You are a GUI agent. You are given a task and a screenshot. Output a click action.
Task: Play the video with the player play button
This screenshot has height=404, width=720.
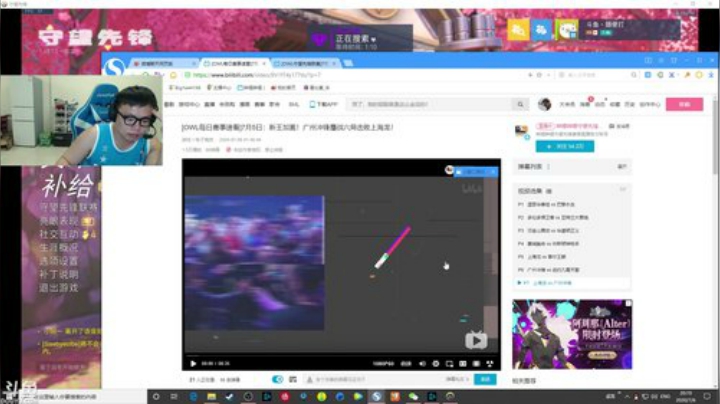[x=193, y=364]
